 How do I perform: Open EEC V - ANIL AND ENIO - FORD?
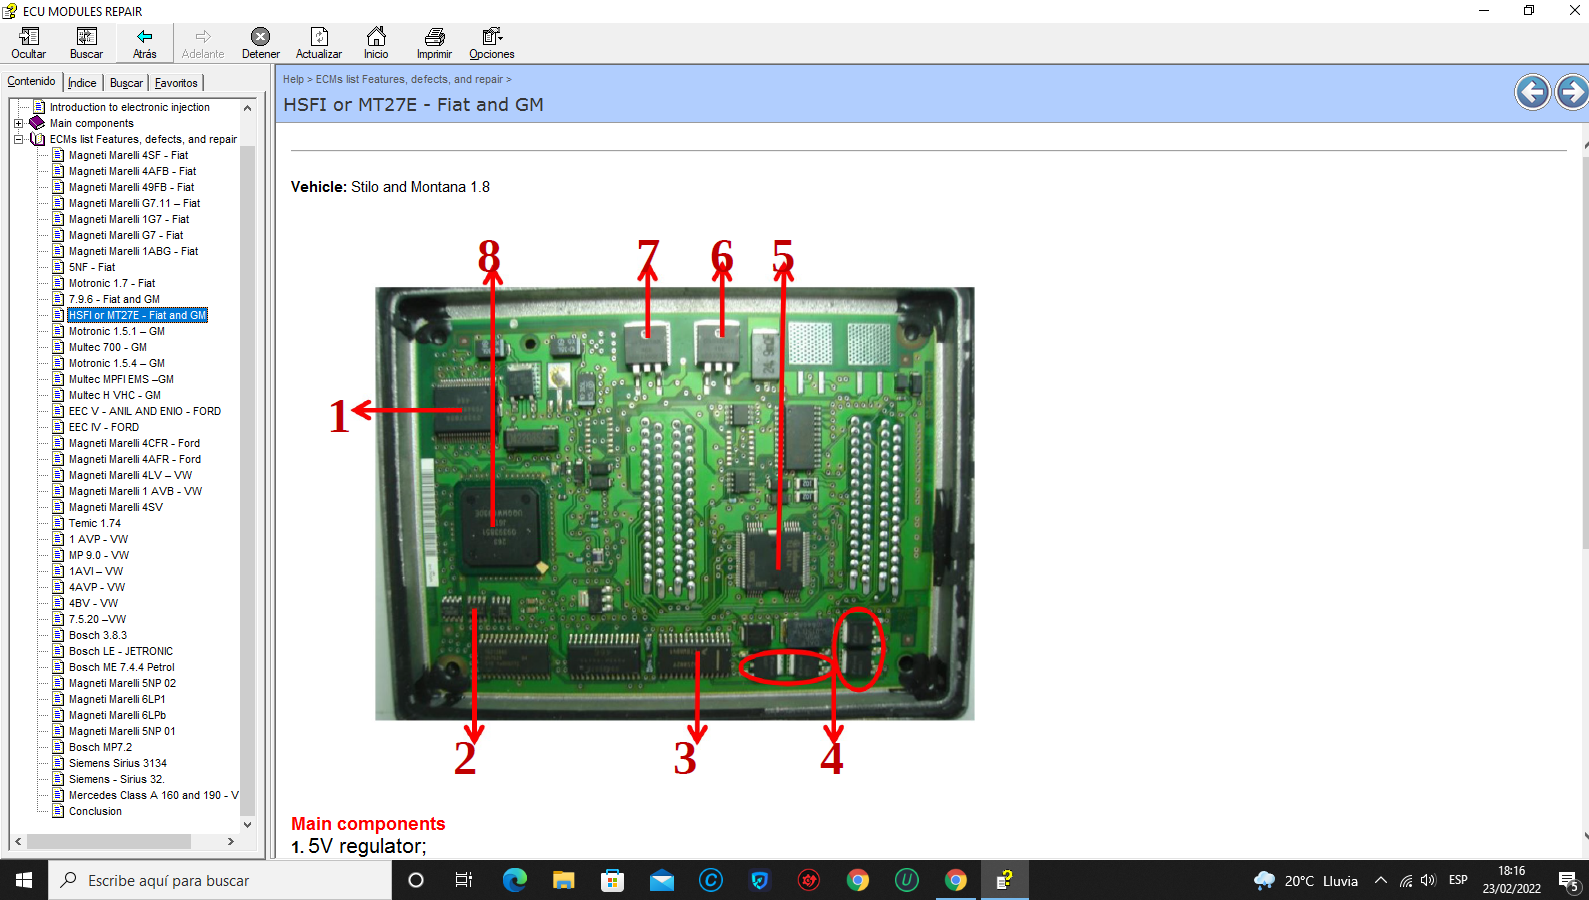coord(145,411)
